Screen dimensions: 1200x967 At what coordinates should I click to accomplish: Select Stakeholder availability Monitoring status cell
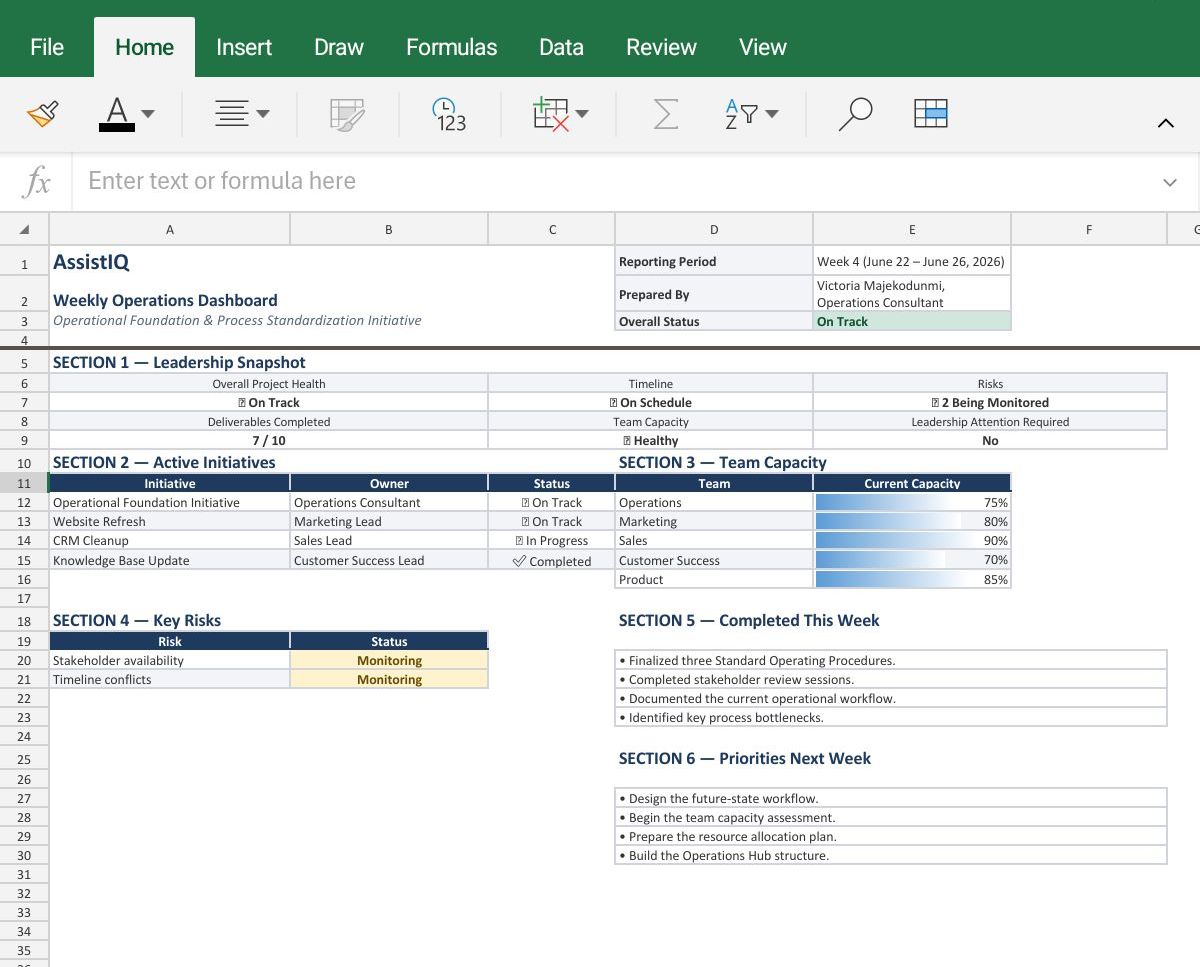click(x=389, y=660)
